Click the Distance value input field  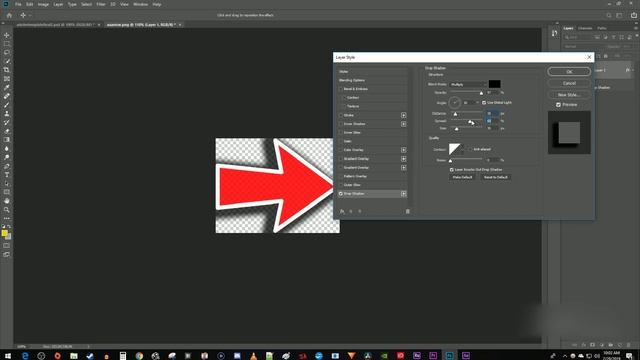tap(492, 113)
